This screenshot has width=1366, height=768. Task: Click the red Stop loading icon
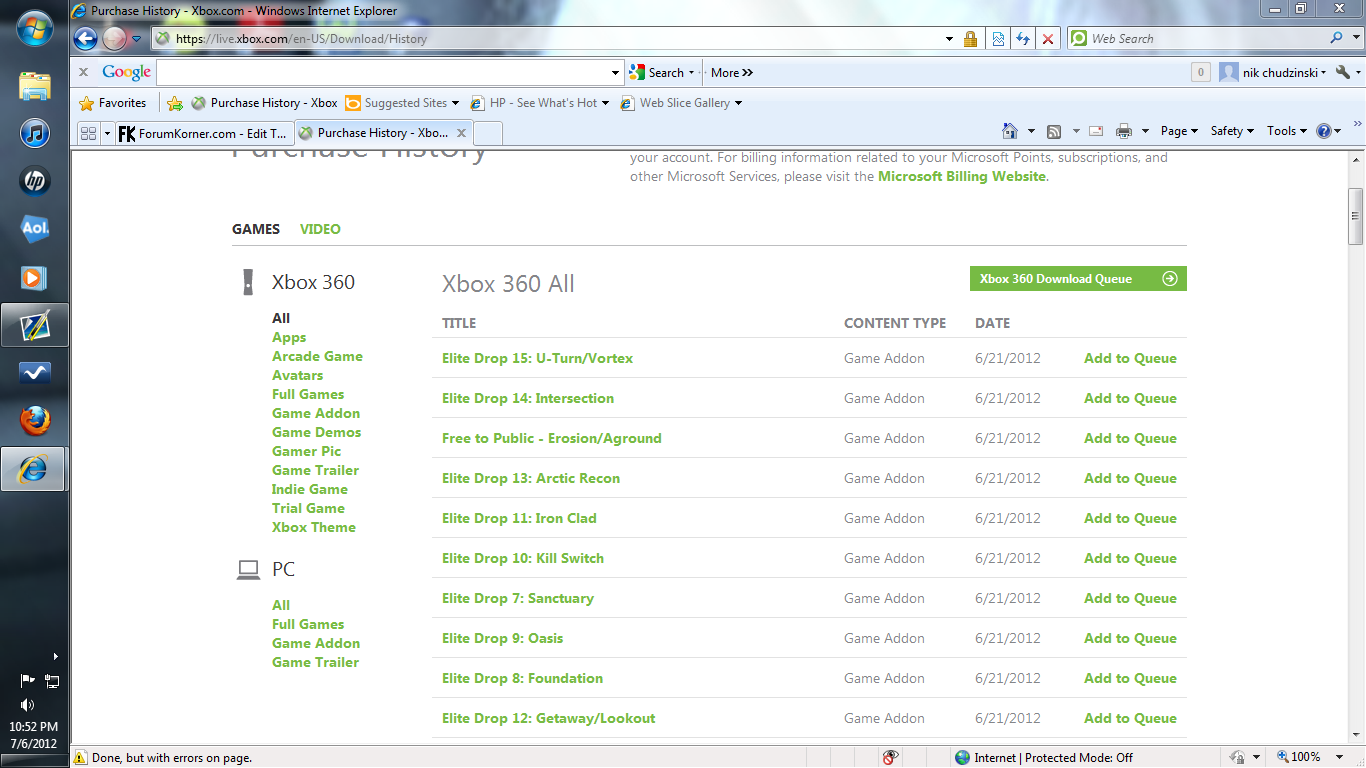point(1048,39)
